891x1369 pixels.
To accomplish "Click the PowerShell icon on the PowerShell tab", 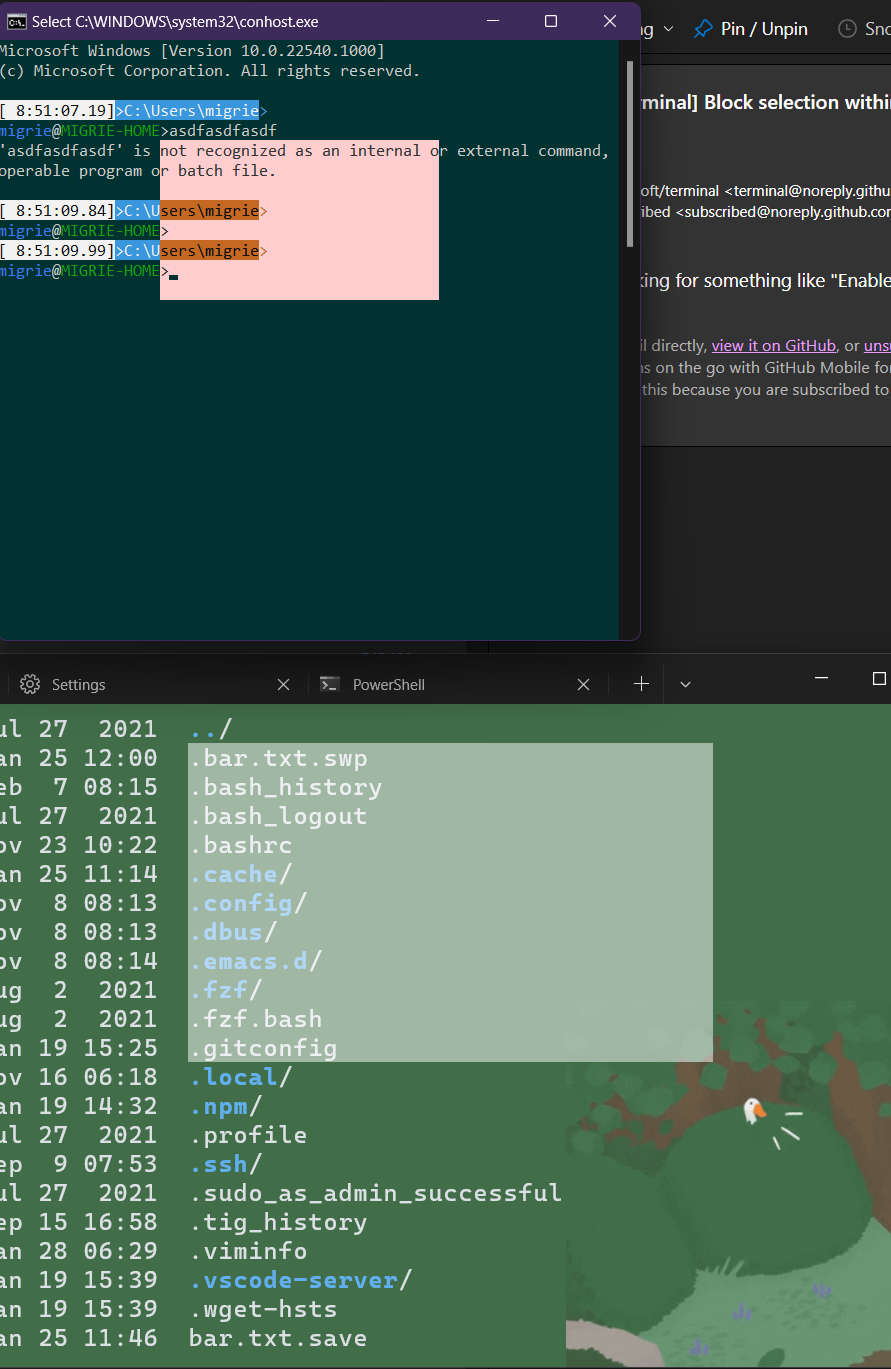I will (x=330, y=684).
